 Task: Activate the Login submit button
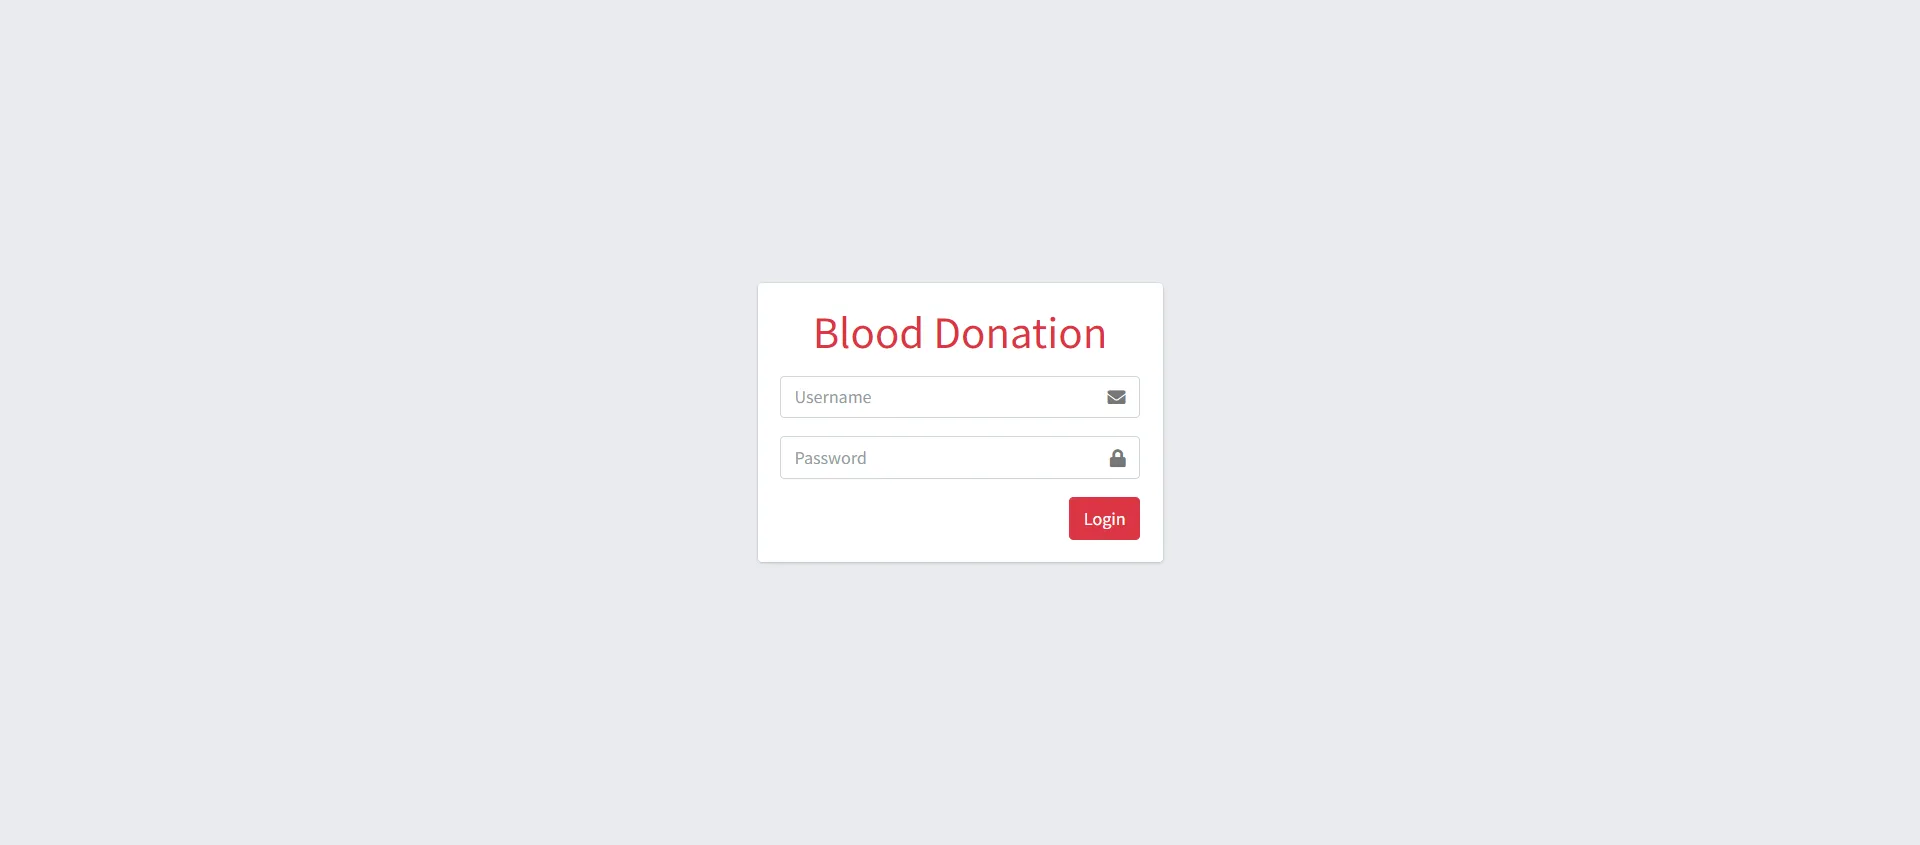tap(1104, 518)
